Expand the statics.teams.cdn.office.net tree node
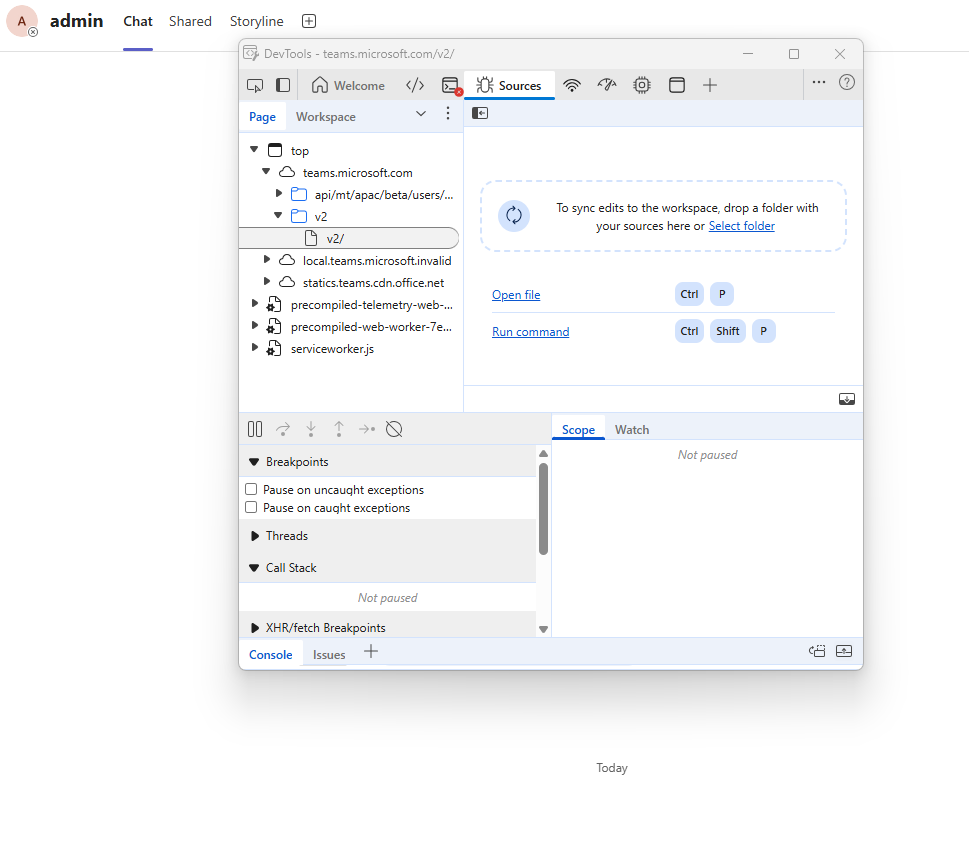969x860 pixels. tap(267, 282)
